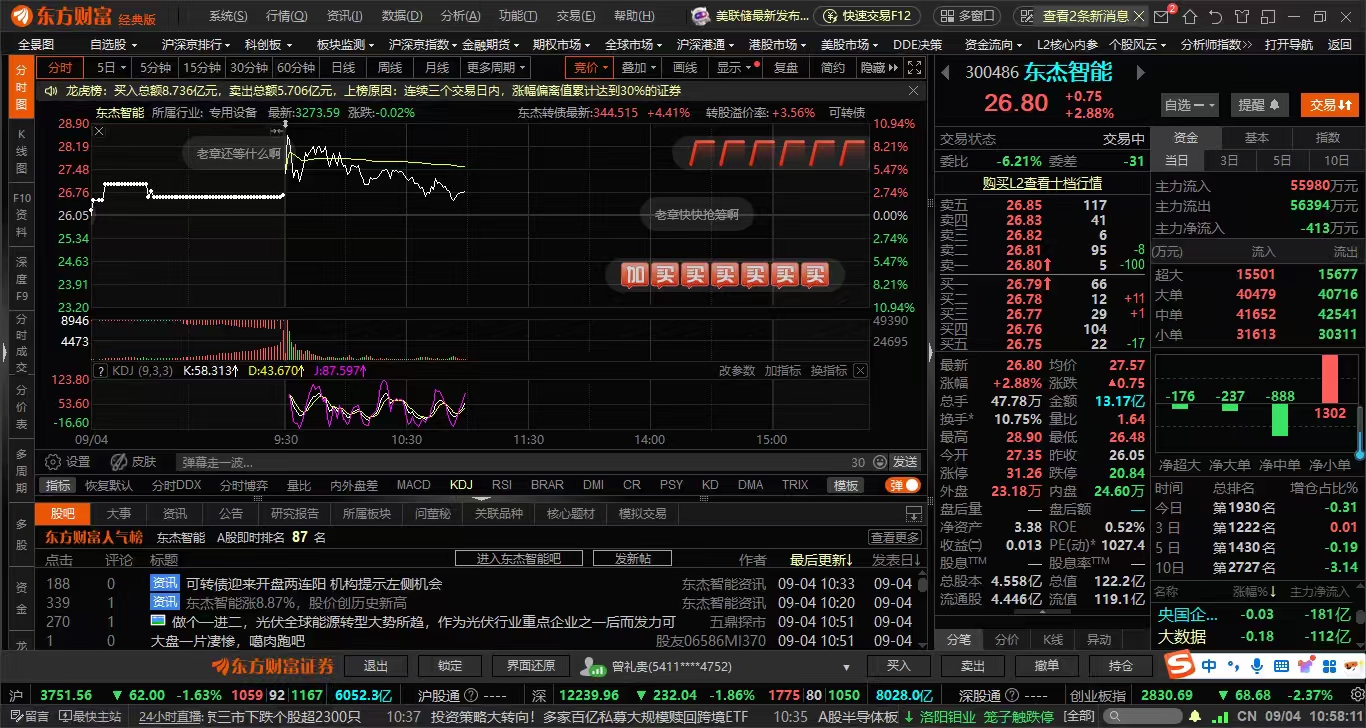Open the emoji smiley picker
Screen dimensions: 1366x728
879,462
